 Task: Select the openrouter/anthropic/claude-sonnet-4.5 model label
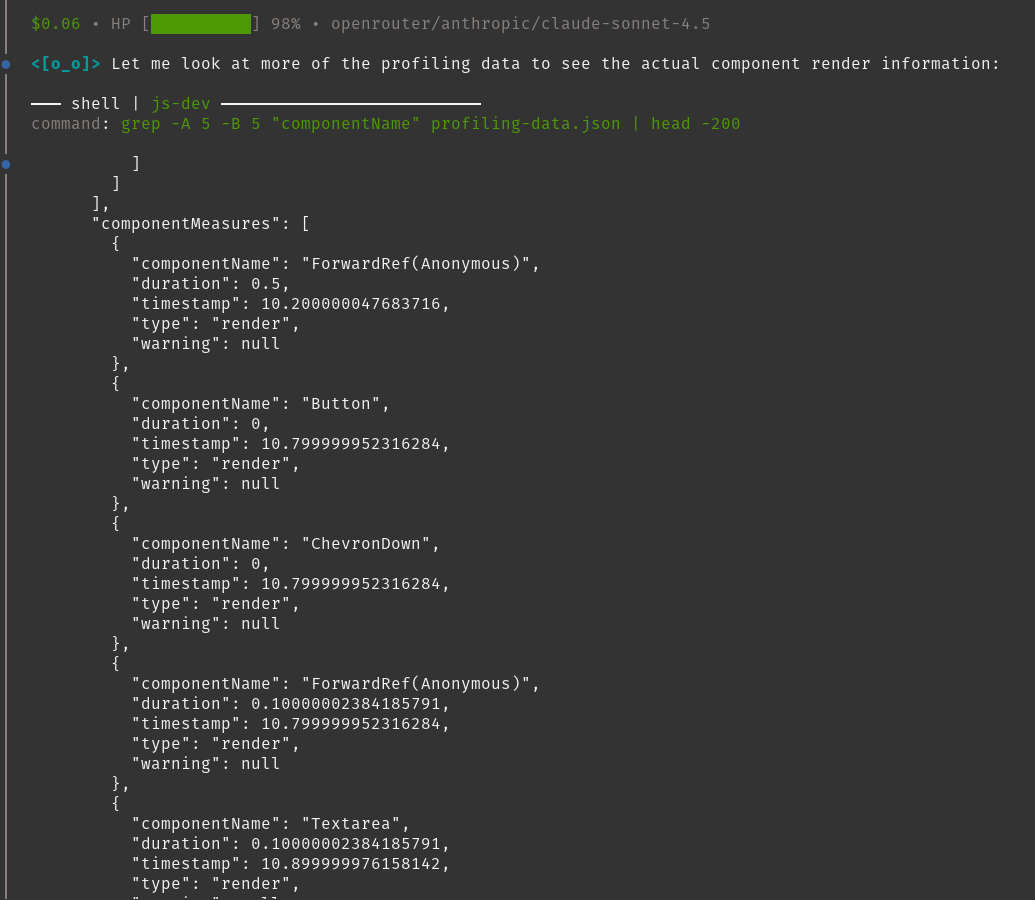click(x=520, y=24)
